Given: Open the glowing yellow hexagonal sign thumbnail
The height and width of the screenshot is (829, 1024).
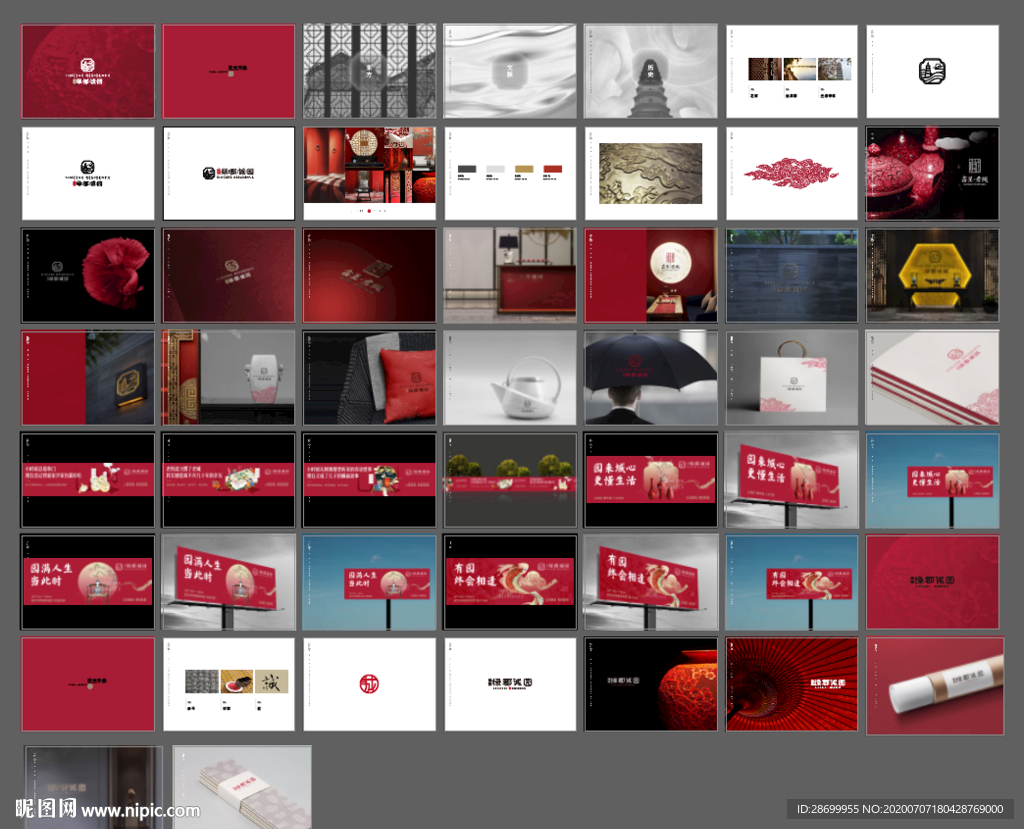Looking at the screenshot, I should point(933,275).
